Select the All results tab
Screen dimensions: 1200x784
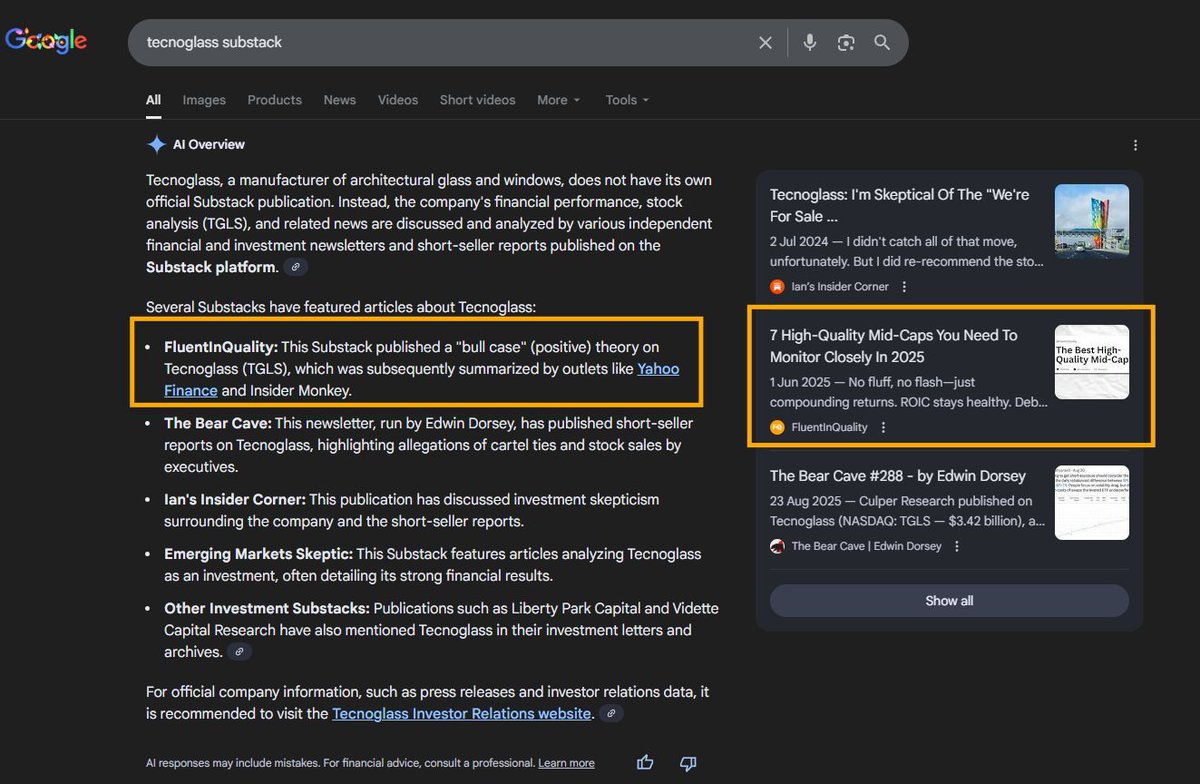(x=153, y=100)
